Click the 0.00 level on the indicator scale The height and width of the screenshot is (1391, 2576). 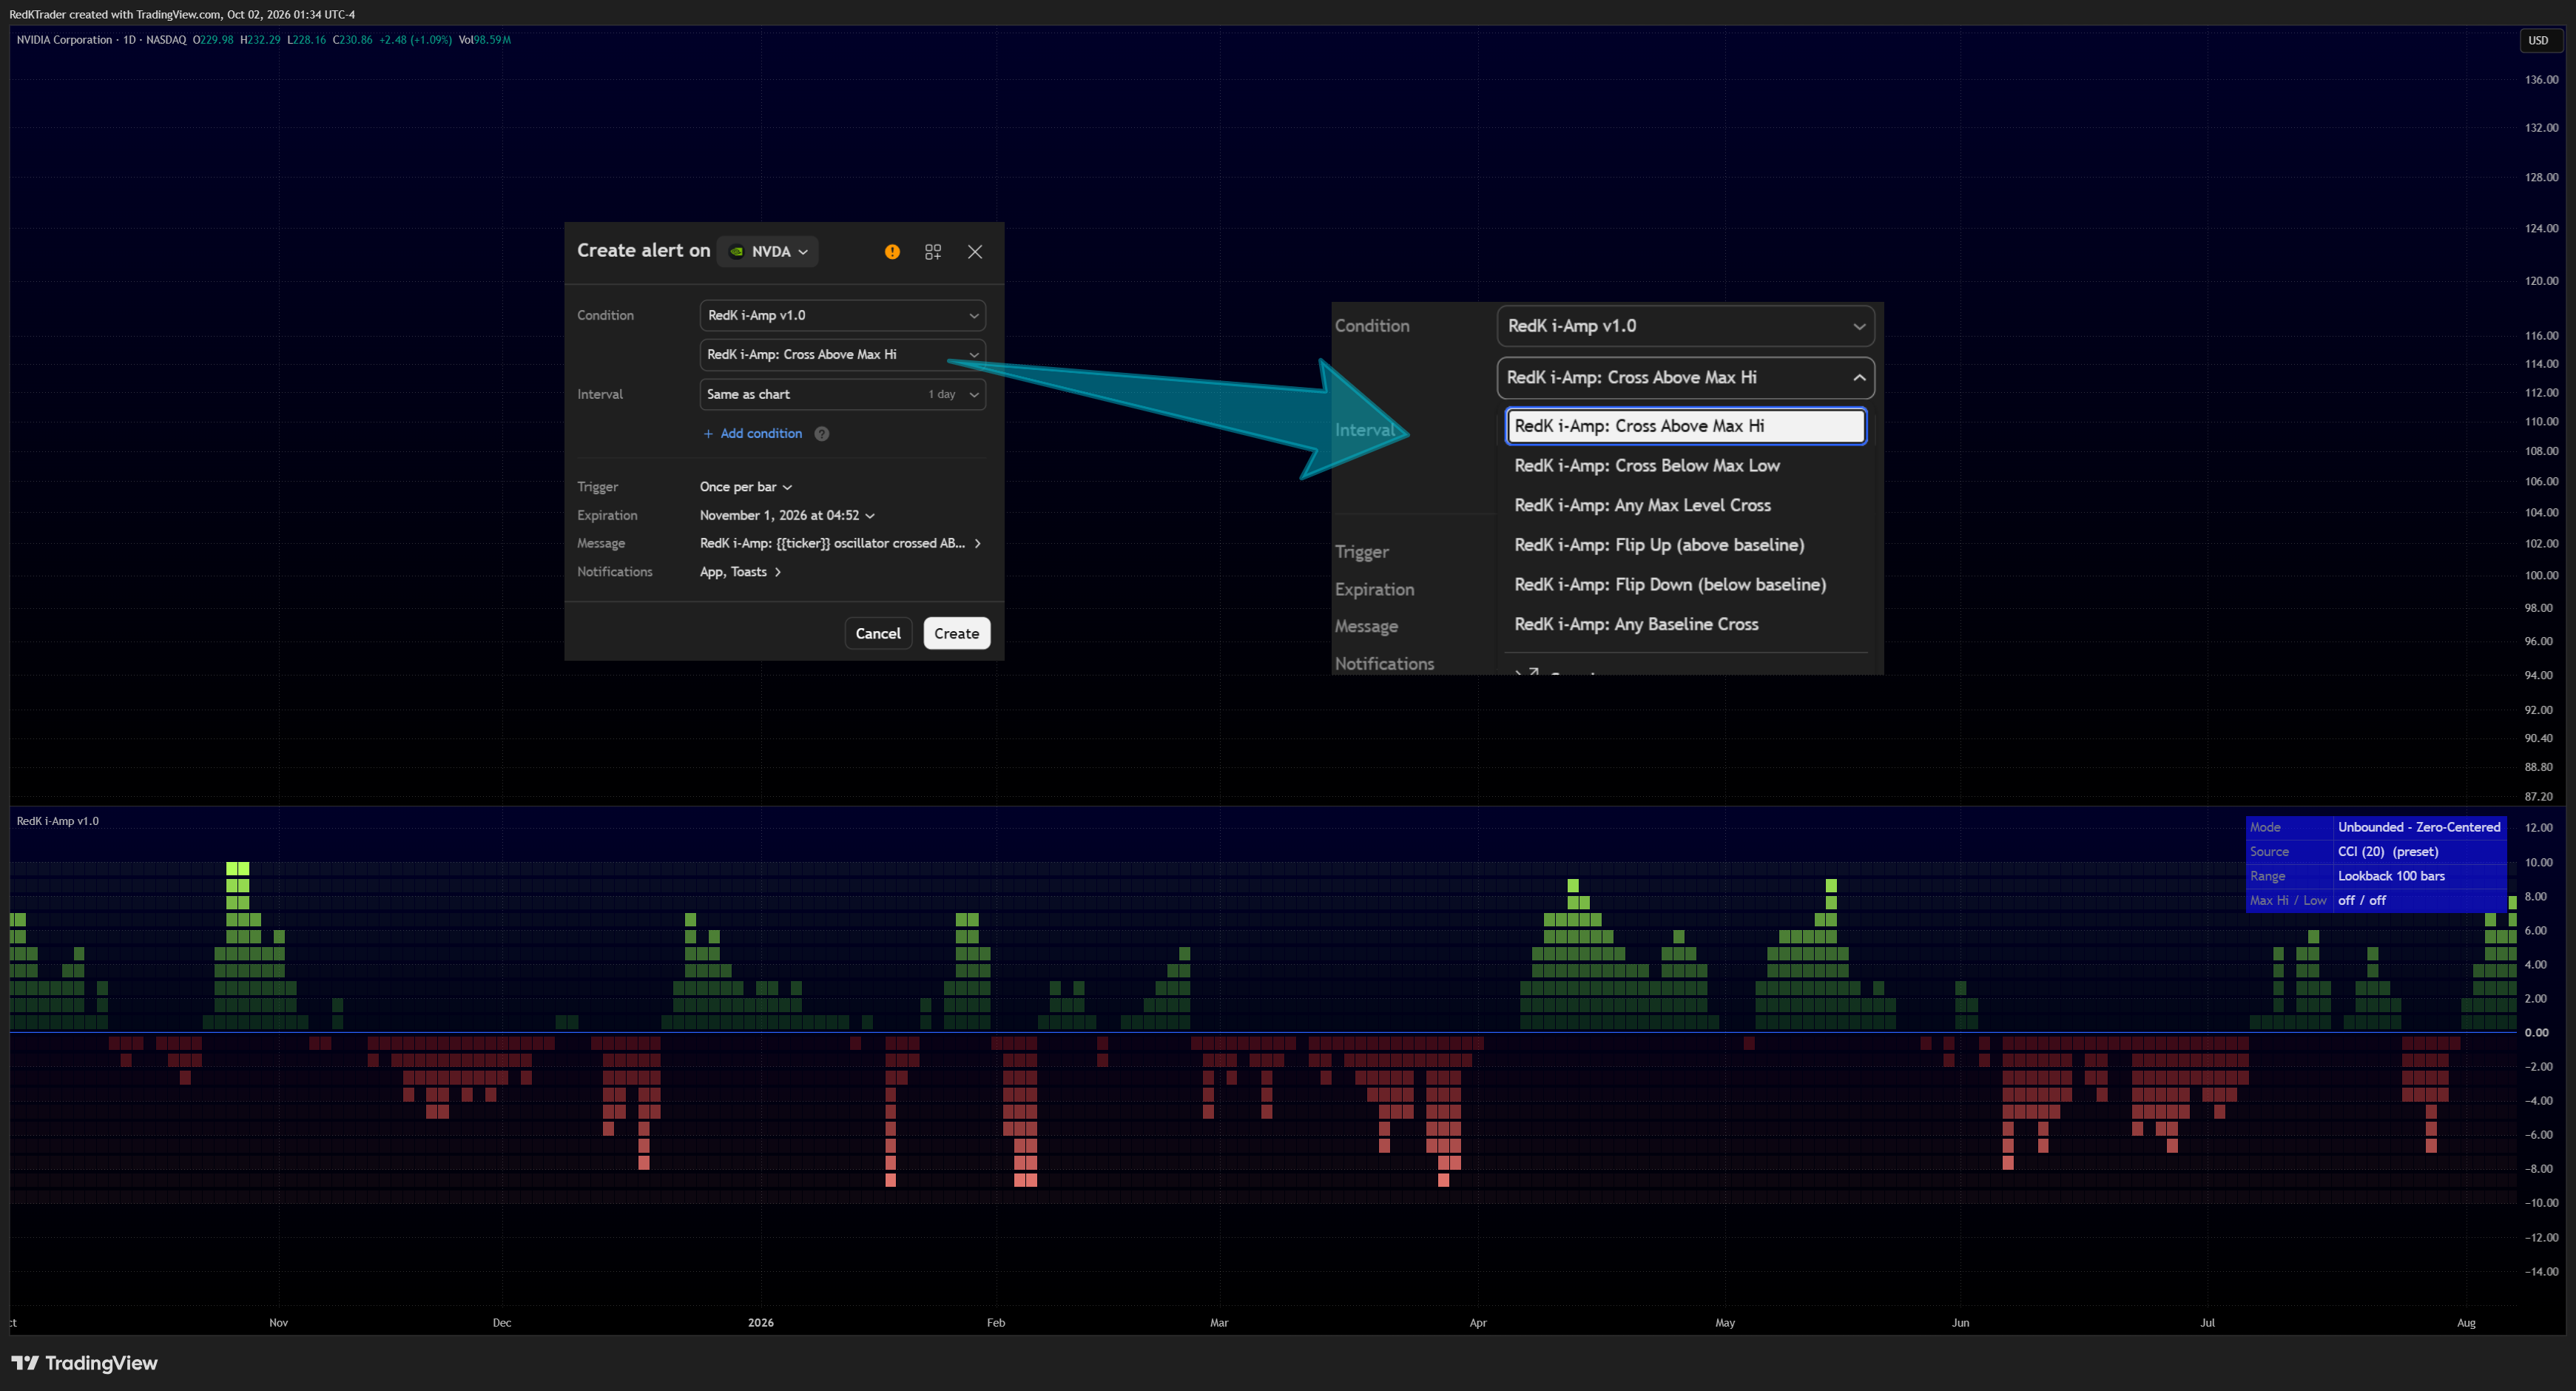click(2537, 1033)
